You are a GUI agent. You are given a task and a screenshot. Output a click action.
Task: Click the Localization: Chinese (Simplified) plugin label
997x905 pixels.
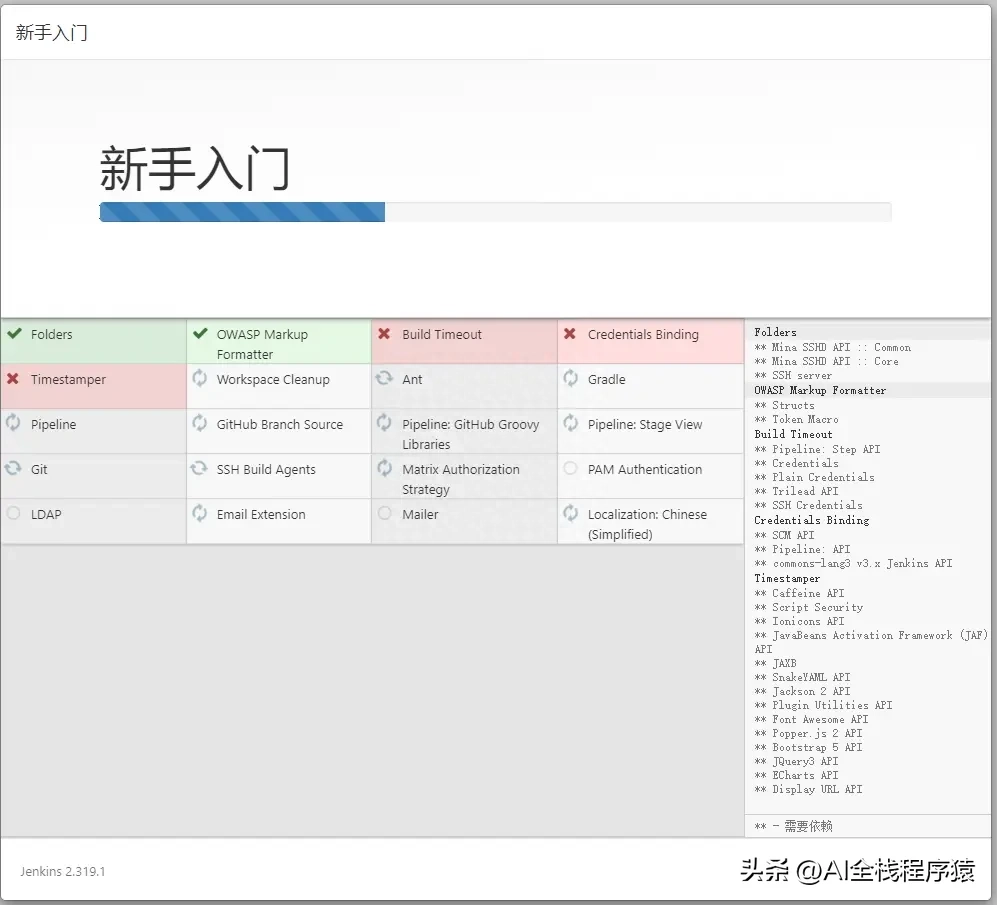click(647, 524)
